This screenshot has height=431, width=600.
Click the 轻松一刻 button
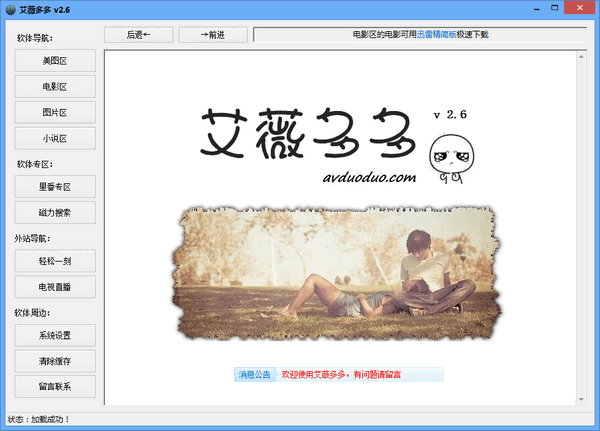55,261
